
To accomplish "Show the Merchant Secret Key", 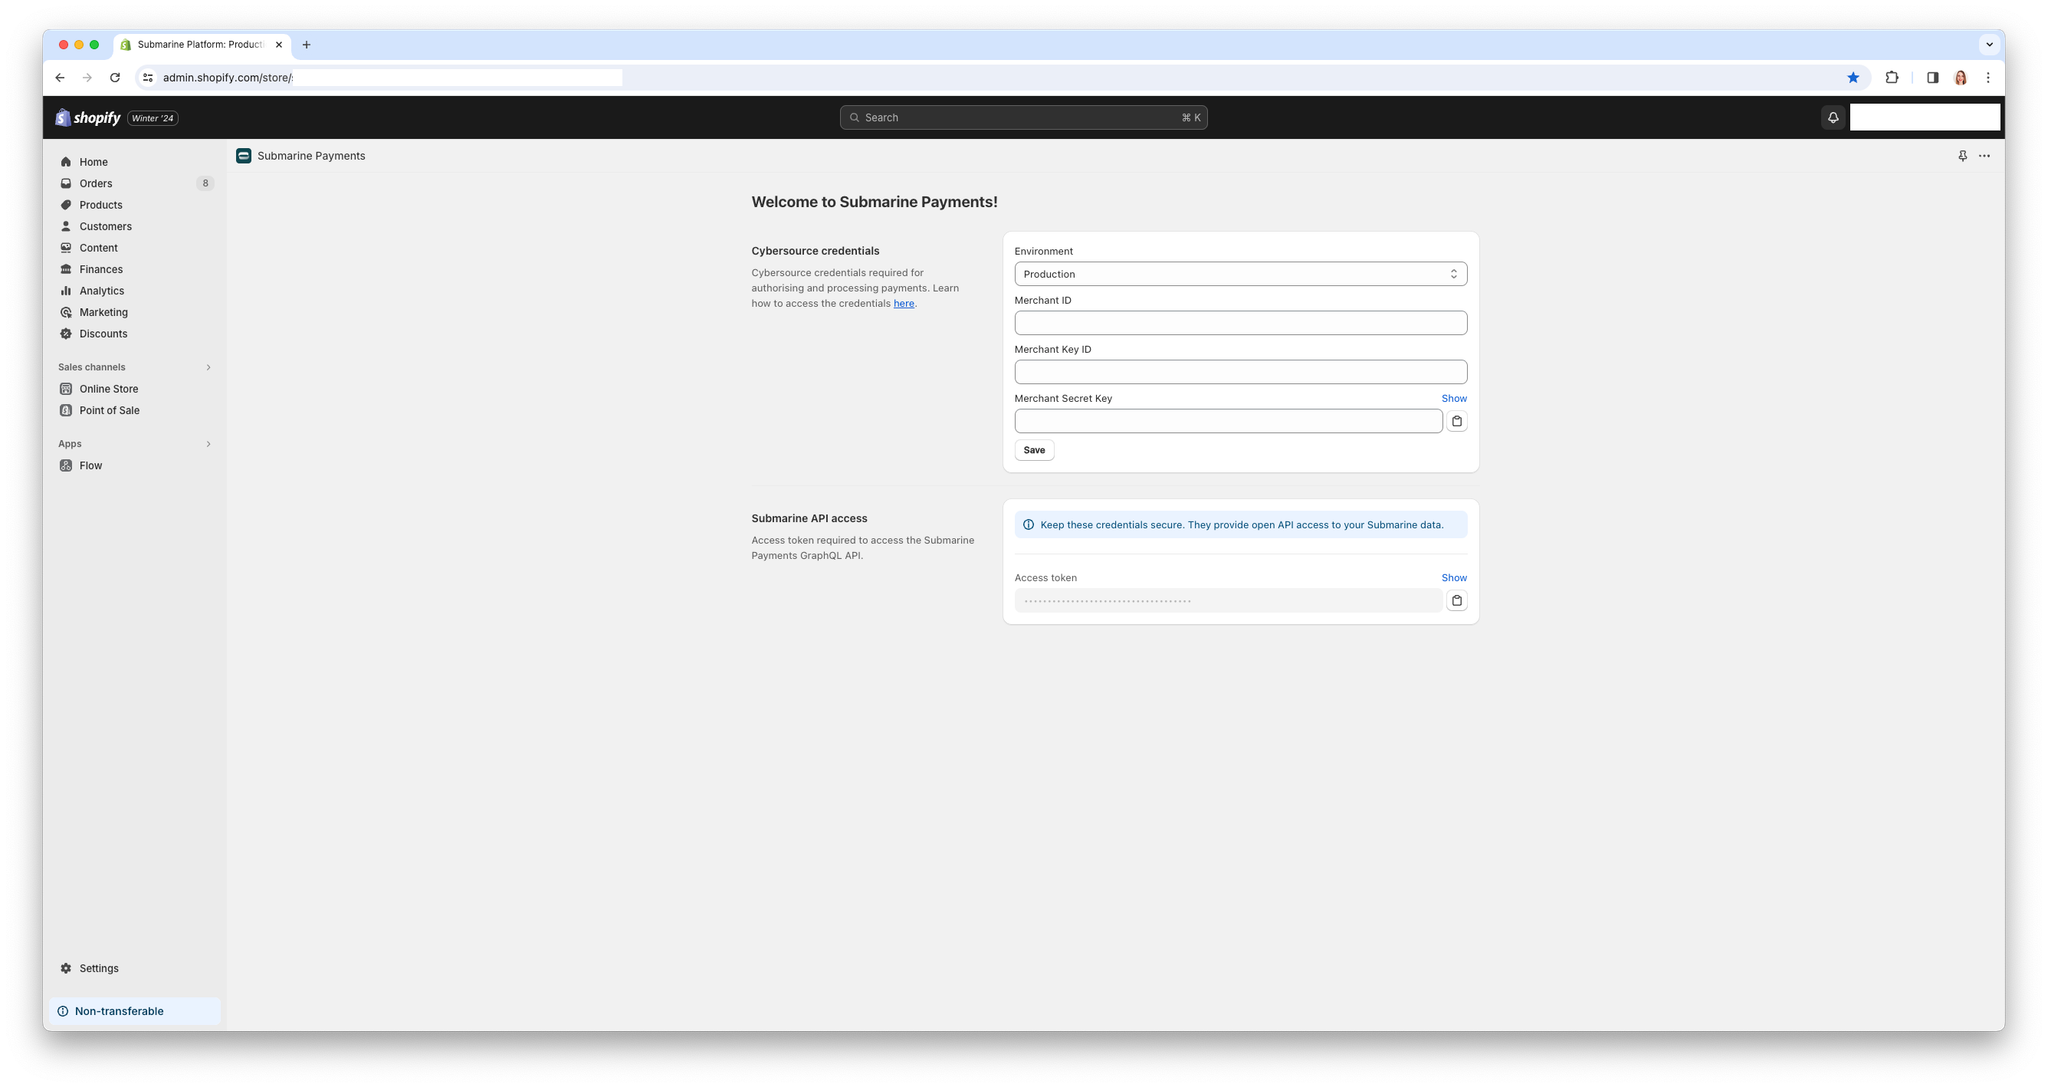I will pos(1454,398).
